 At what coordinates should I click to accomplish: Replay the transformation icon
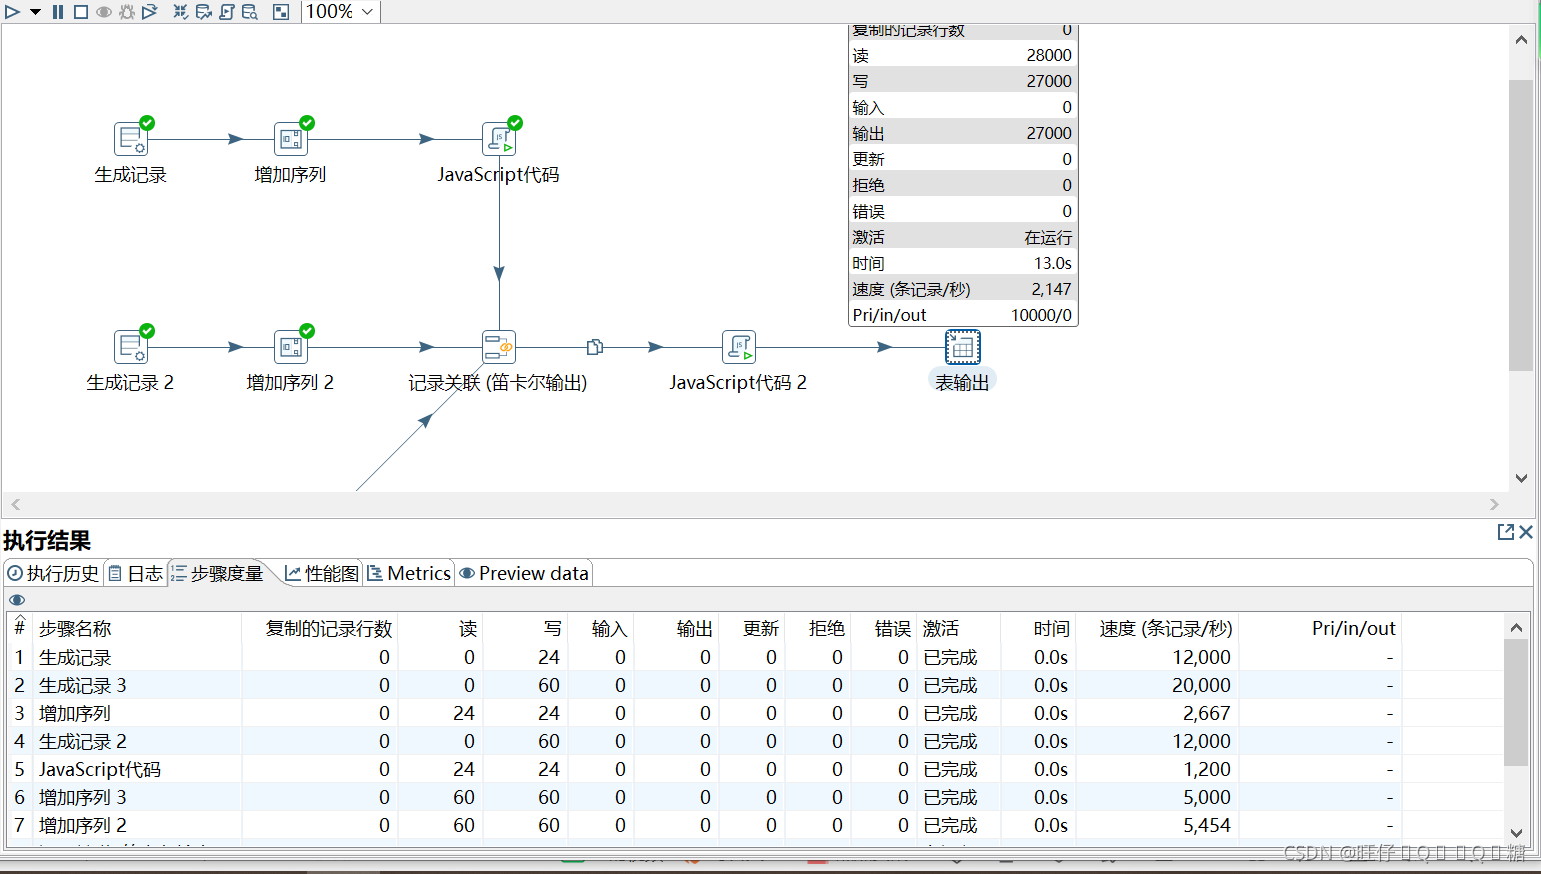[150, 12]
